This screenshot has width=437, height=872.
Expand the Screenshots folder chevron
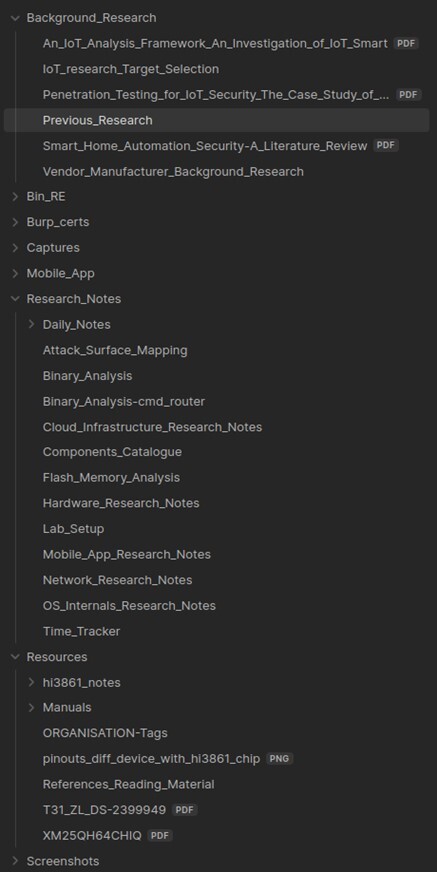pos(15,861)
